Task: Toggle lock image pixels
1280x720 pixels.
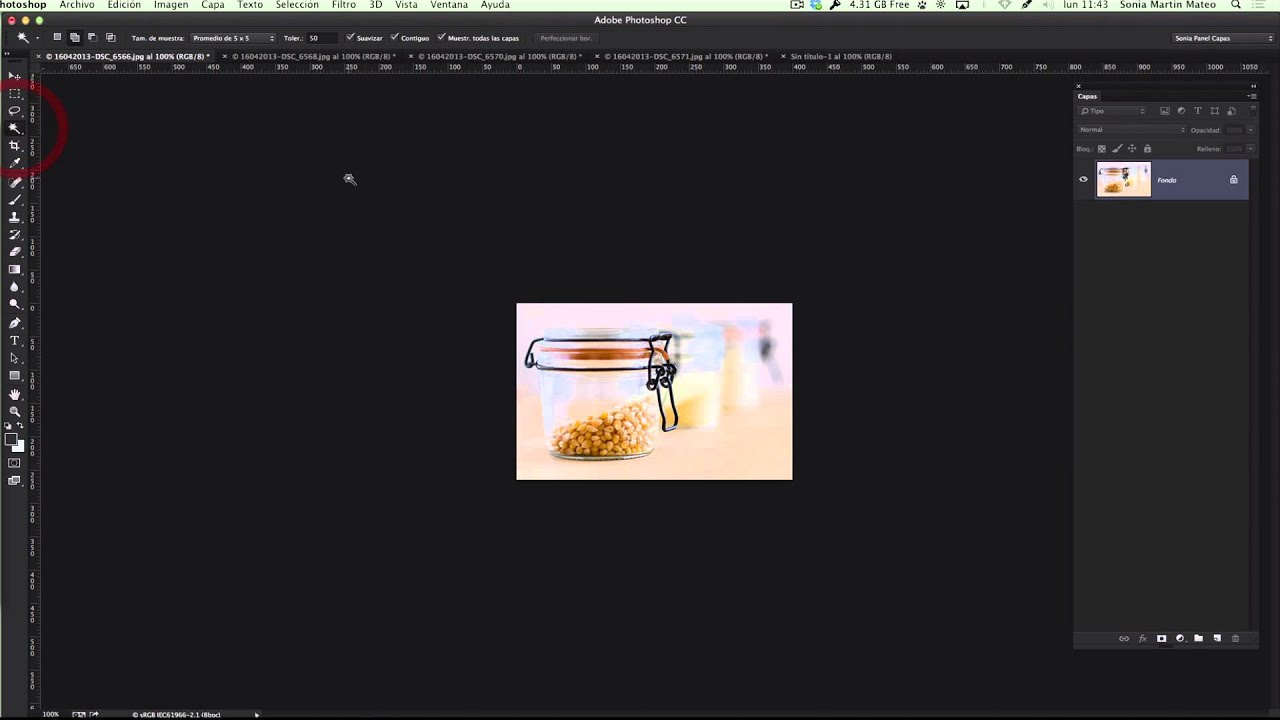Action: pos(1117,149)
